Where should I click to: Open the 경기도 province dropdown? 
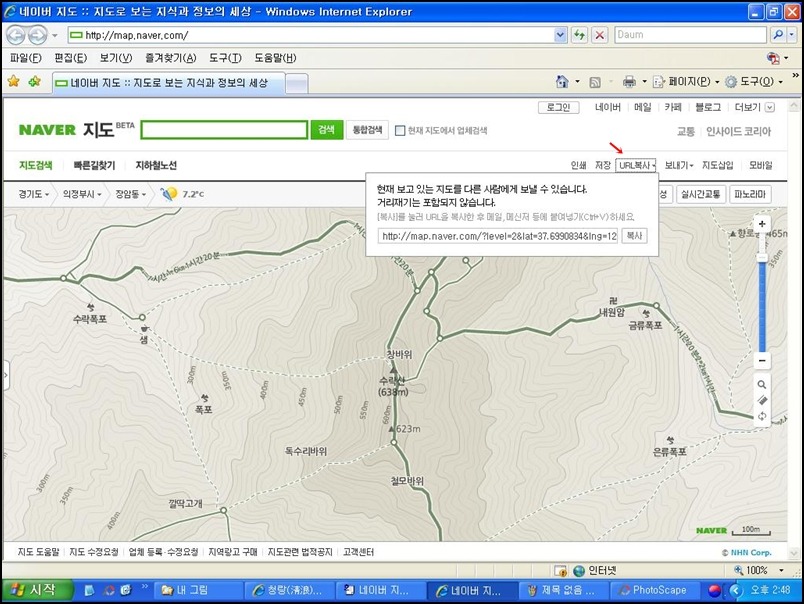coord(33,194)
